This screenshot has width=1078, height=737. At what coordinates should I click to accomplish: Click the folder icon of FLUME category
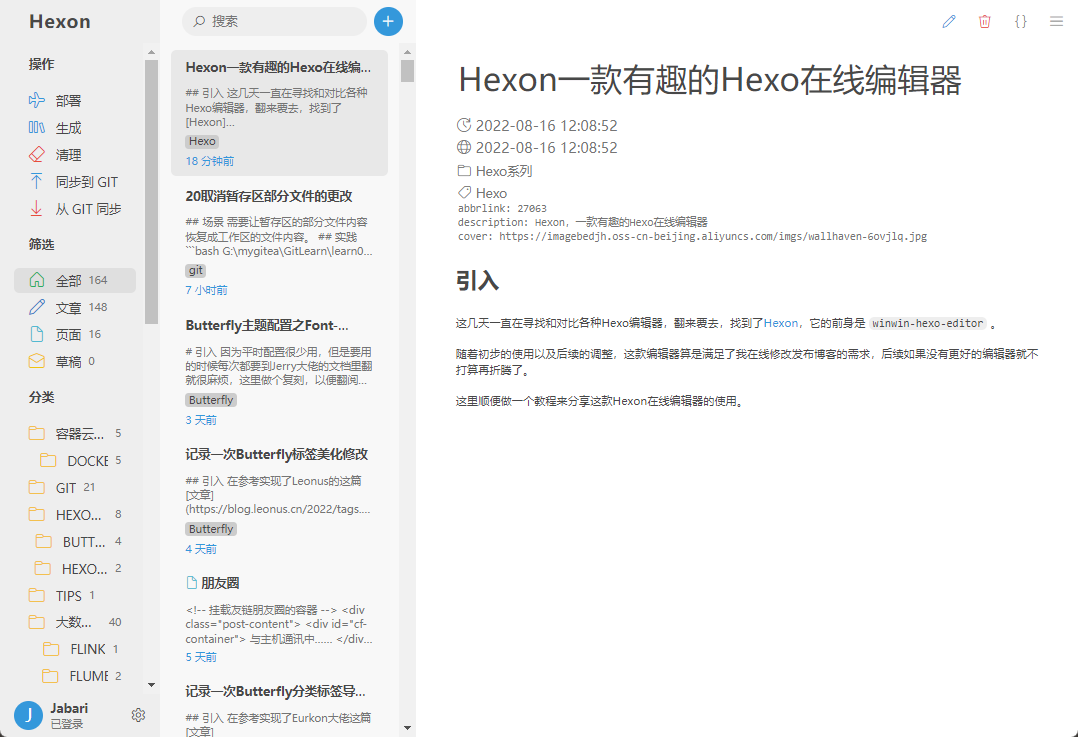pos(50,676)
